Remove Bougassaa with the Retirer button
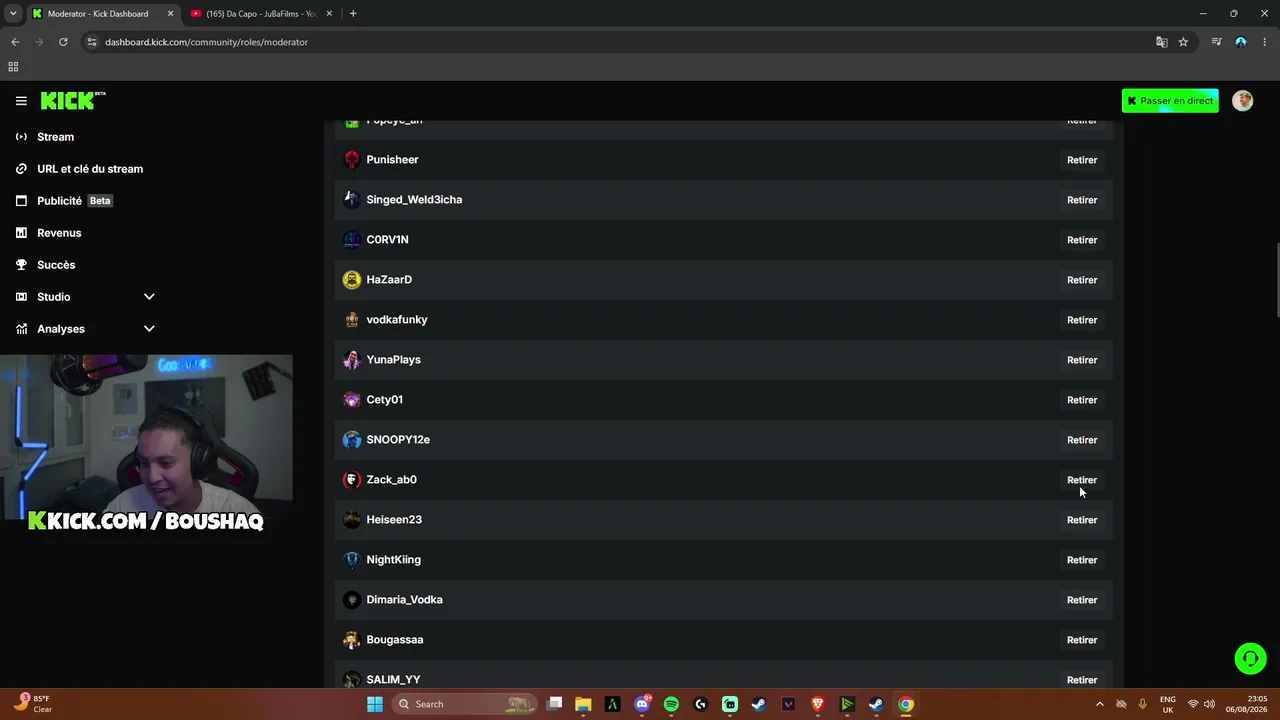Screen dimensions: 1280x720 click(x=1082, y=640)
